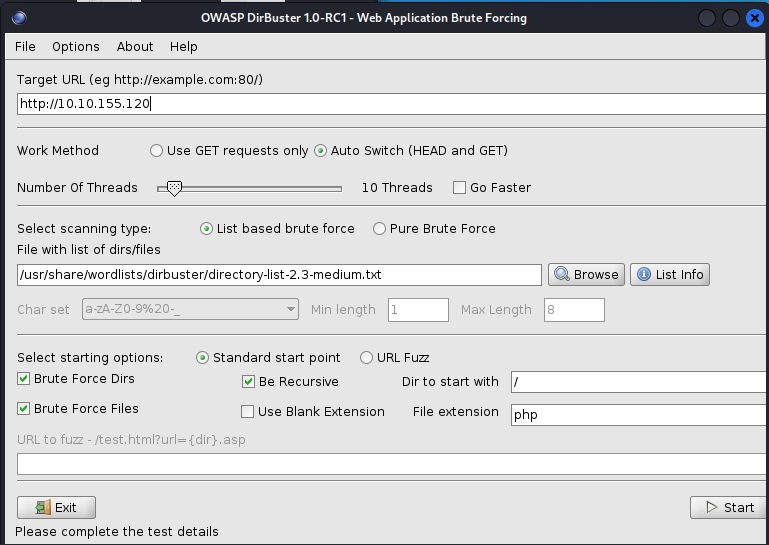Open the Help menu
This screenshot has height=545, width=769.
[184, 46]
